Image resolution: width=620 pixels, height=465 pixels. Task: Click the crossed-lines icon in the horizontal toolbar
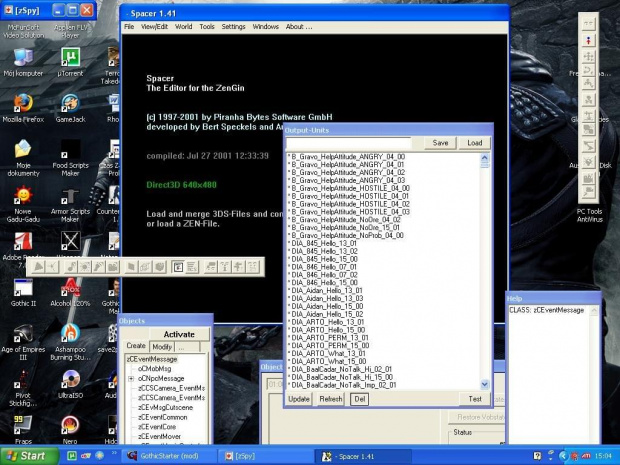point(52,267)
